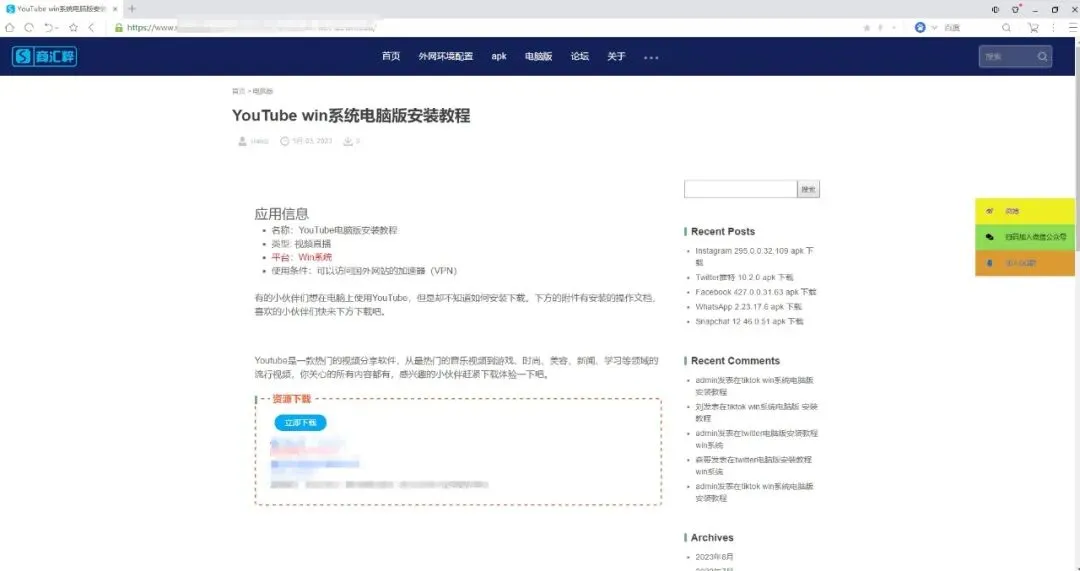Open the shopping cart toolbar icon

[x=1033, y=28]
